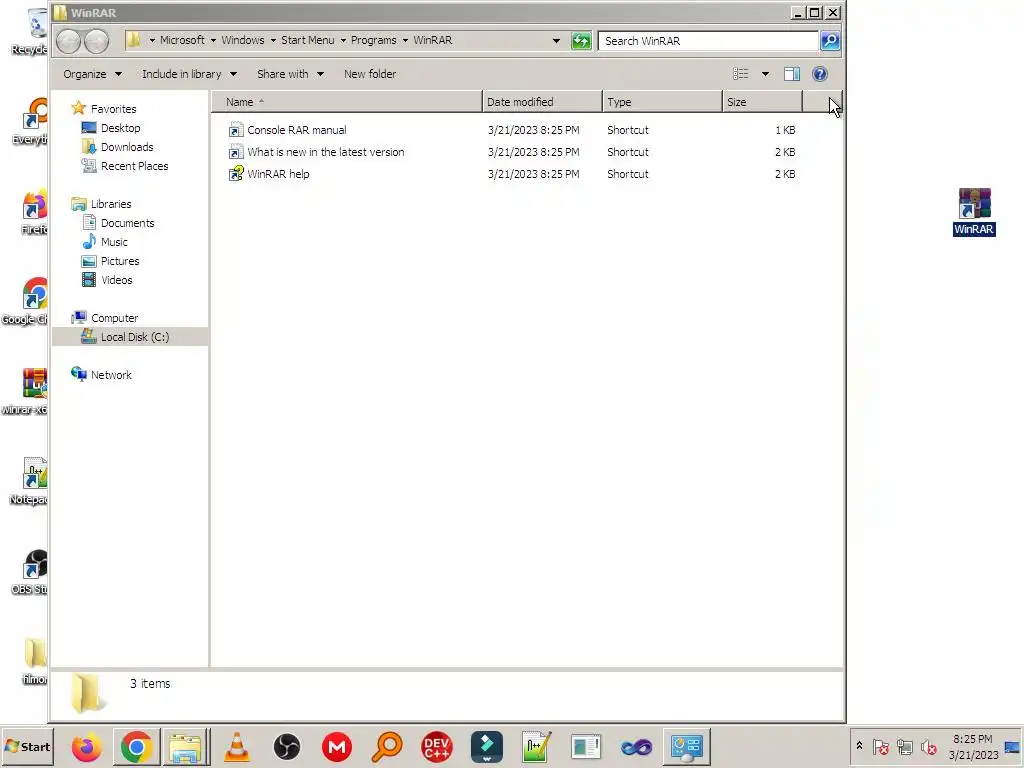Show hidden tray icons arrow

(x=859, y=746)
